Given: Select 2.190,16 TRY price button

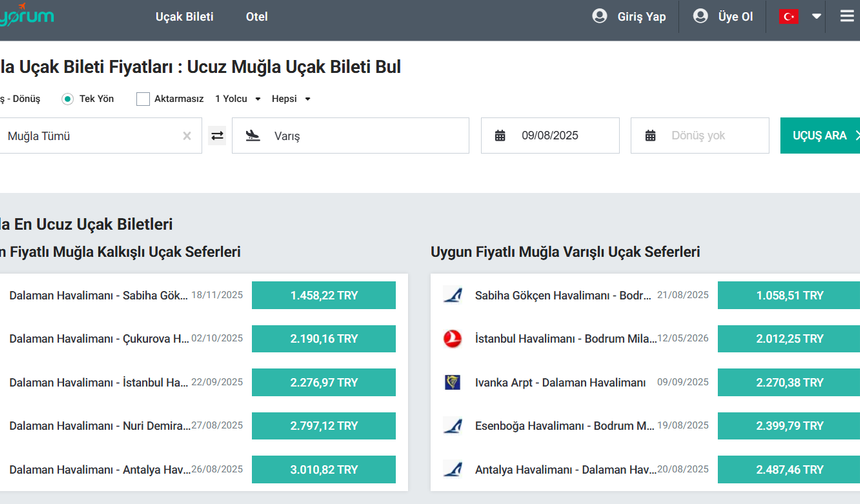Looking at the screenshot, I should point(324,338).
